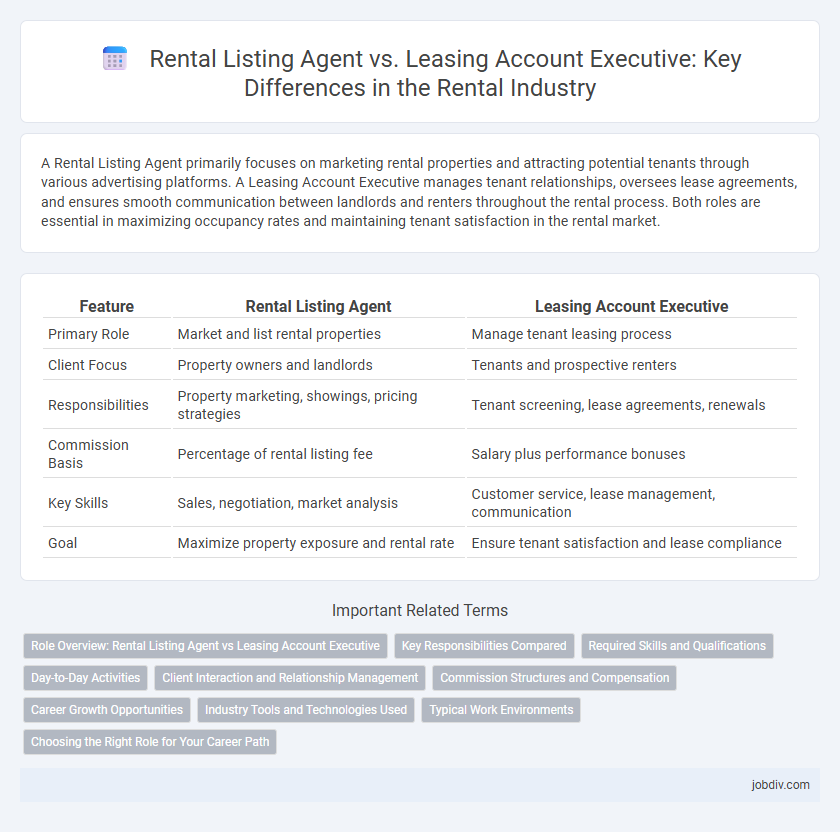Select Industry Tools and Technologies Used tag
Viewport: 840px width, 832px height.
tap(306, 710)
